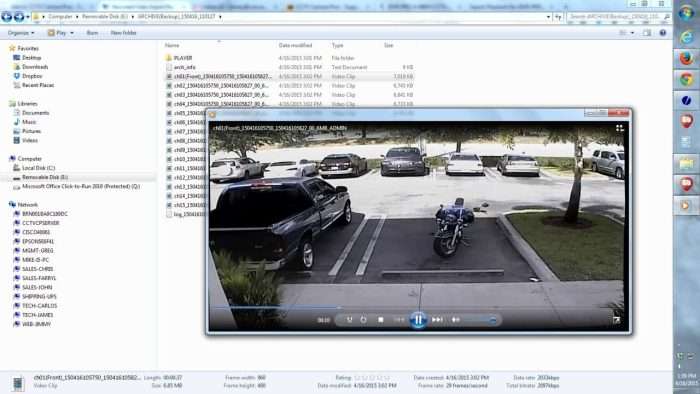Screen dimensions: 700x394
Task: Select Removable Disk (E:) in navigation pane
Action: [45, 177]
